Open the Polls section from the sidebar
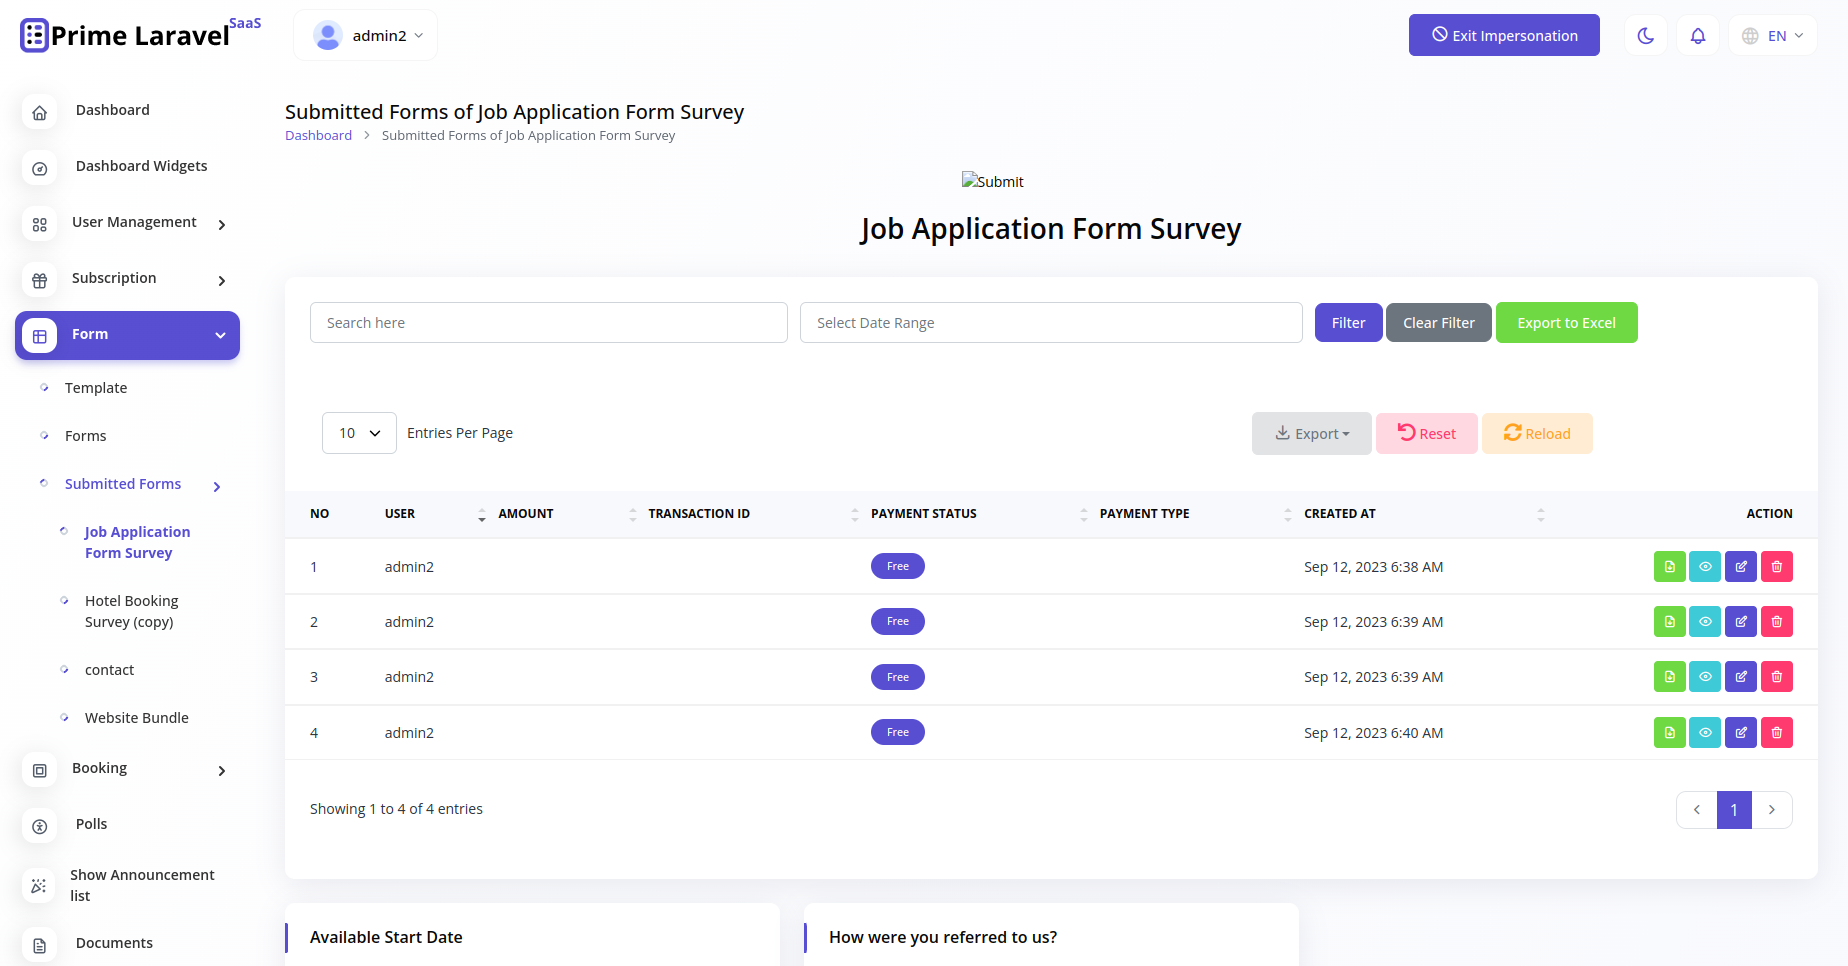This screenshot has width=1848, height=966. (91, 823)
